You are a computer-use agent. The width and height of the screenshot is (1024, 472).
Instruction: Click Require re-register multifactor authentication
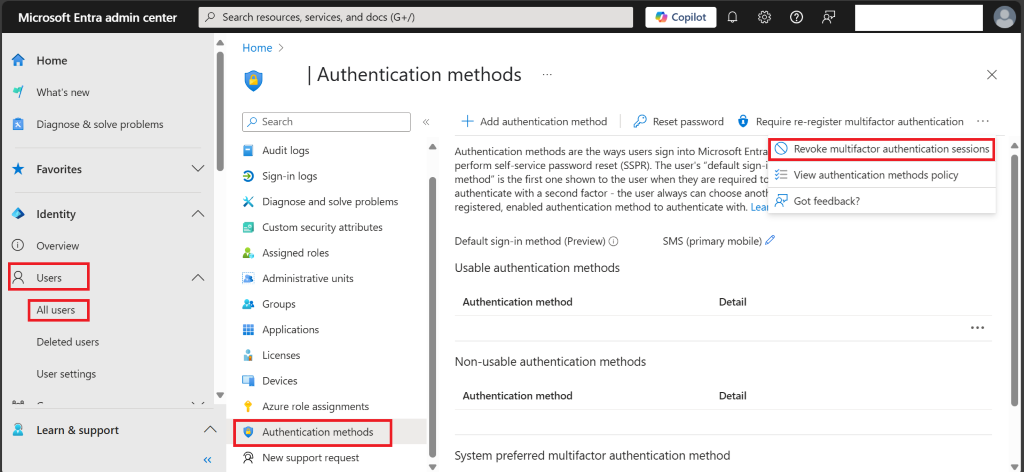(x=850, y=121)
